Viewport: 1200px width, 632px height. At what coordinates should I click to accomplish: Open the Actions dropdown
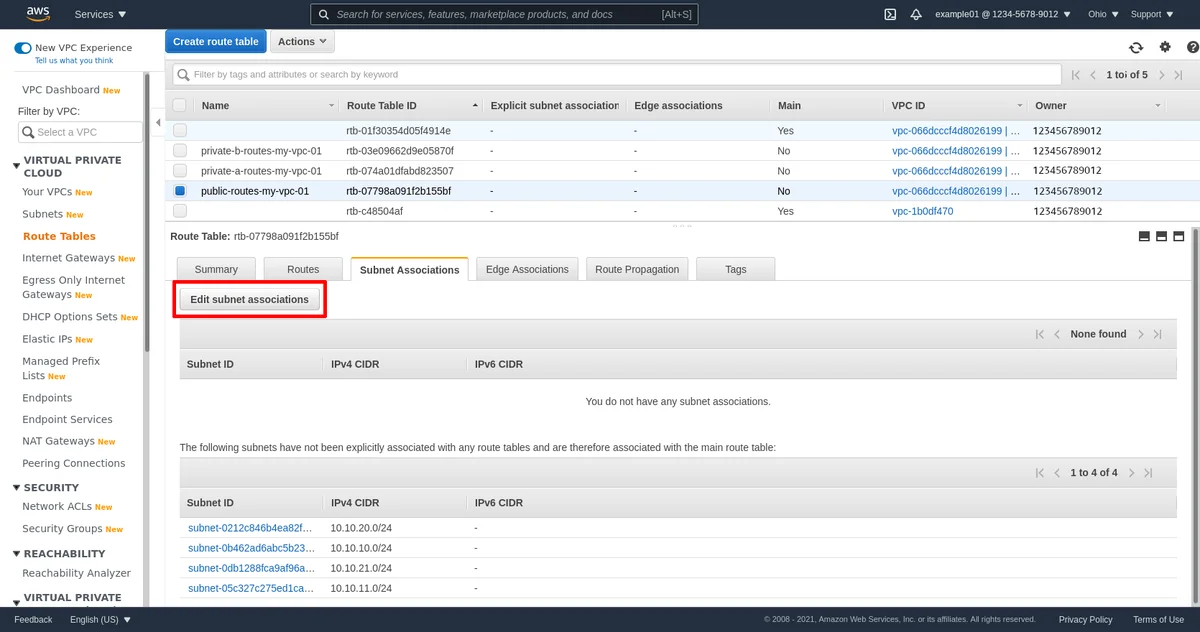pyautogui.click(x=302, y=42)
